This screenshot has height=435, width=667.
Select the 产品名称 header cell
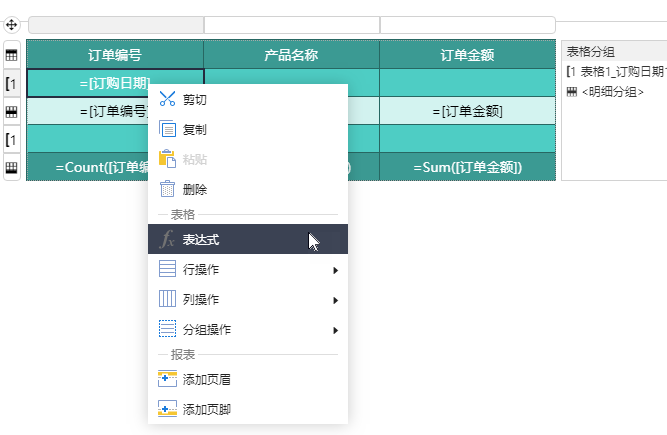click(x=291, y=55)
